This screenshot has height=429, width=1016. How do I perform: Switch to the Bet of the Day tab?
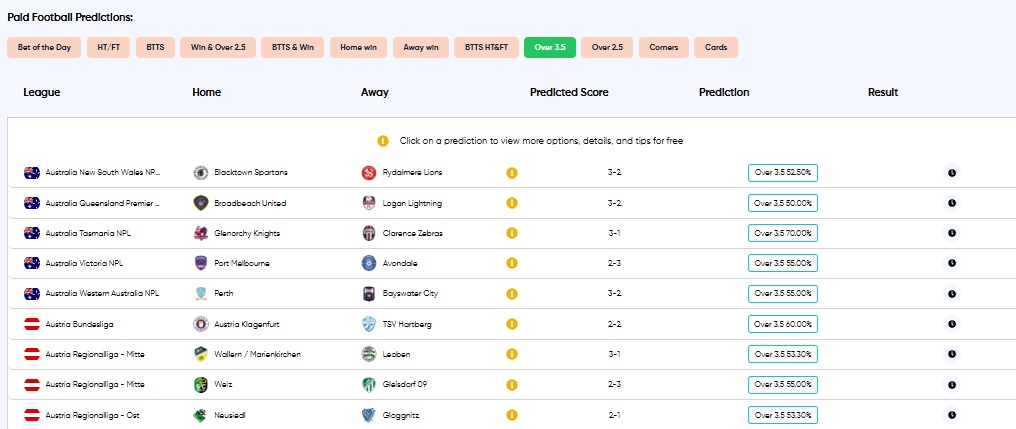pyautogui.click(x=44, y=47)
